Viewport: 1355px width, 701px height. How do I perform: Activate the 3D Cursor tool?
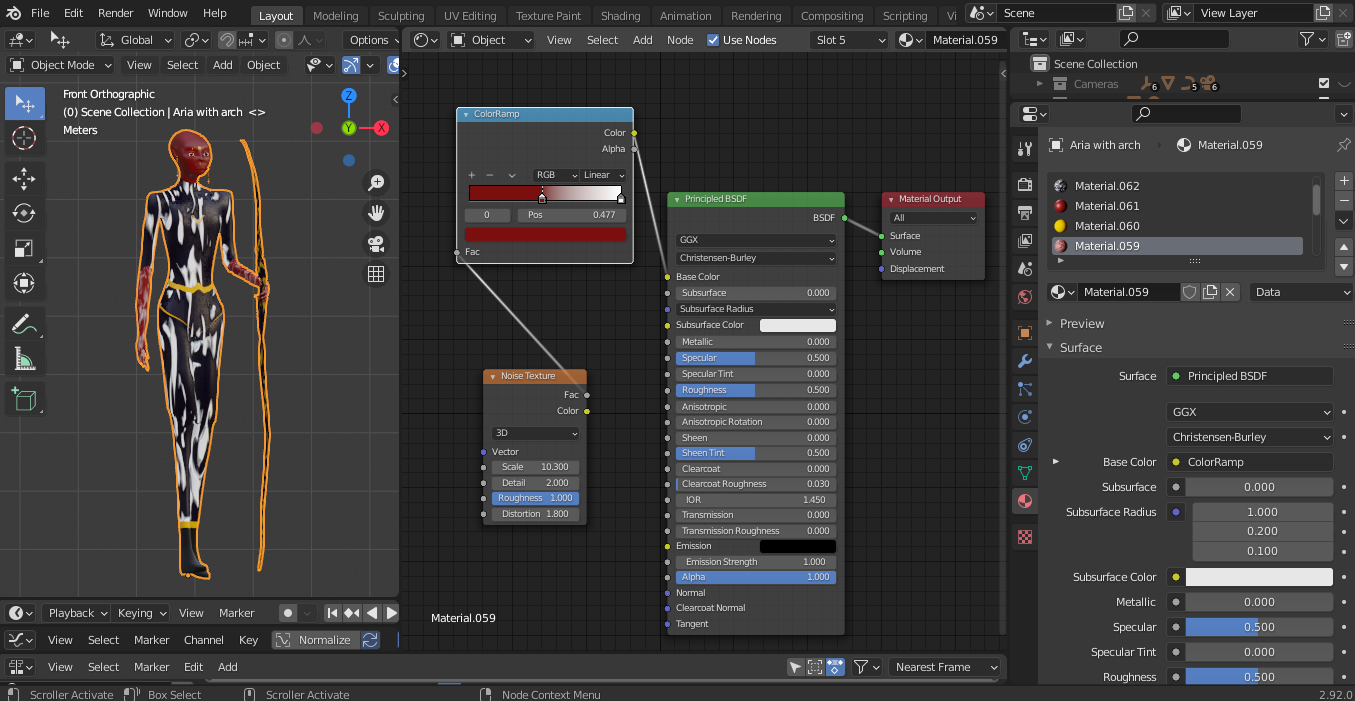pos(24,139)
